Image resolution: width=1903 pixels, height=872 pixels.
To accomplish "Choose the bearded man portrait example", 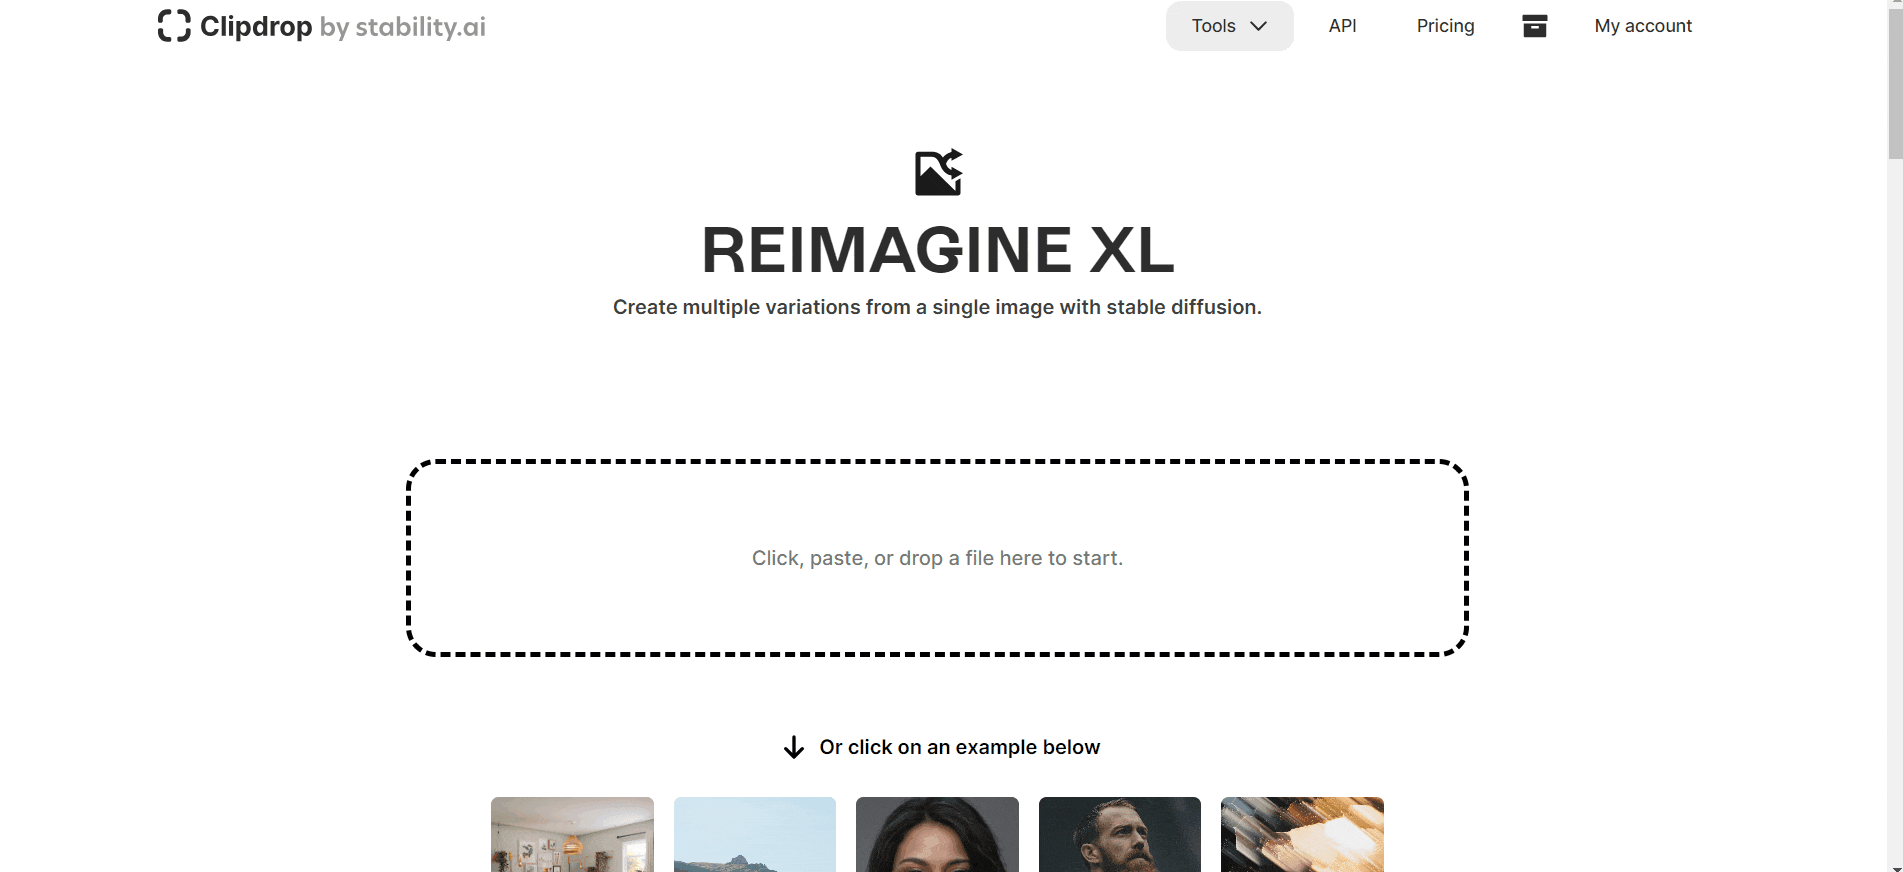I will point(1120,834).
